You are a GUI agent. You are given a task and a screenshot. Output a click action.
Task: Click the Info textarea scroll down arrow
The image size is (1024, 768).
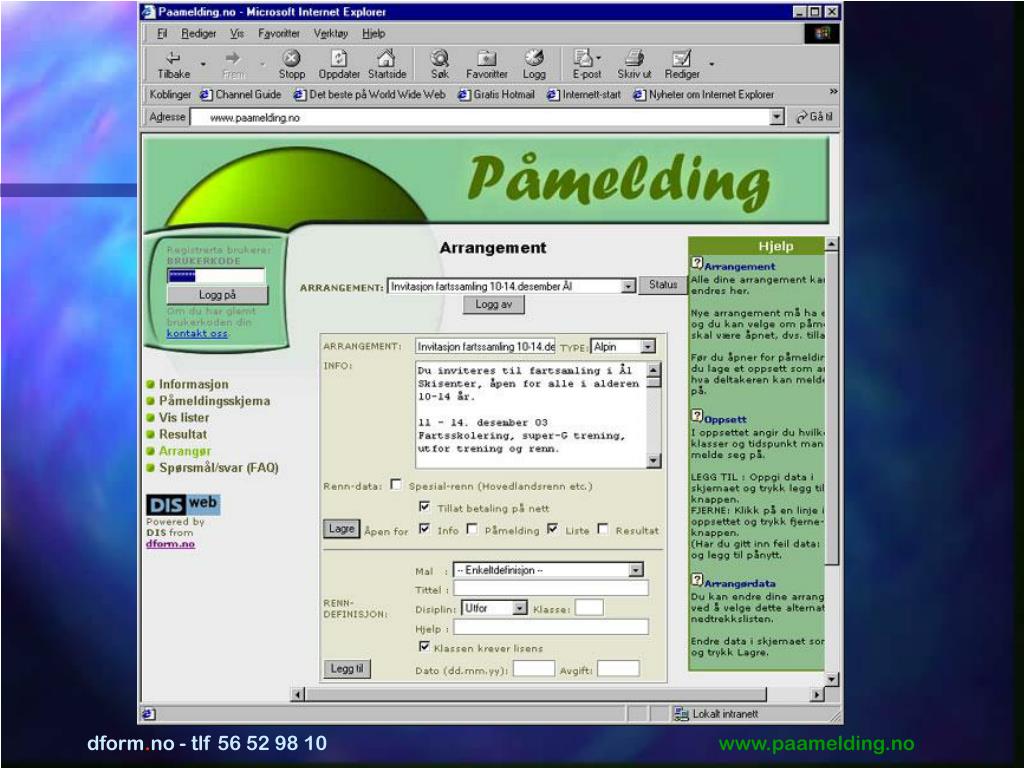click(x=654, y=461)
